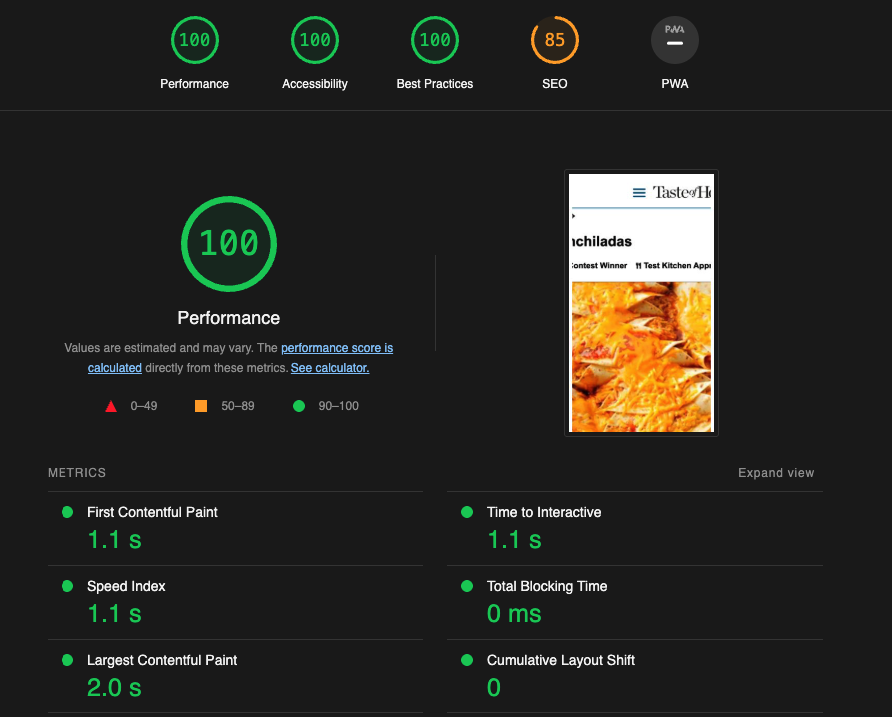Open the Accessibility score gauge

pyautogui.click(x=315, y=40)
